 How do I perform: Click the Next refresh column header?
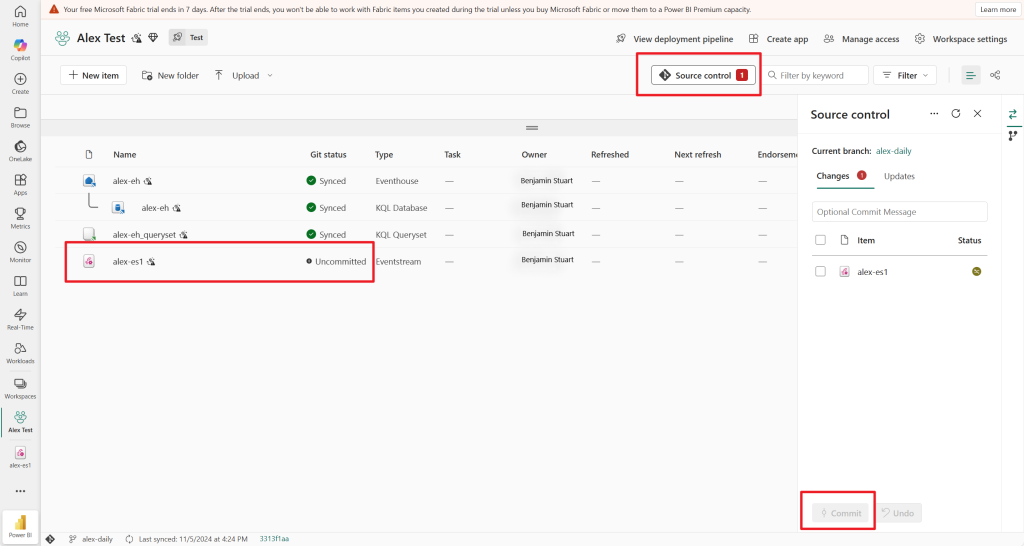pos(697,155)
